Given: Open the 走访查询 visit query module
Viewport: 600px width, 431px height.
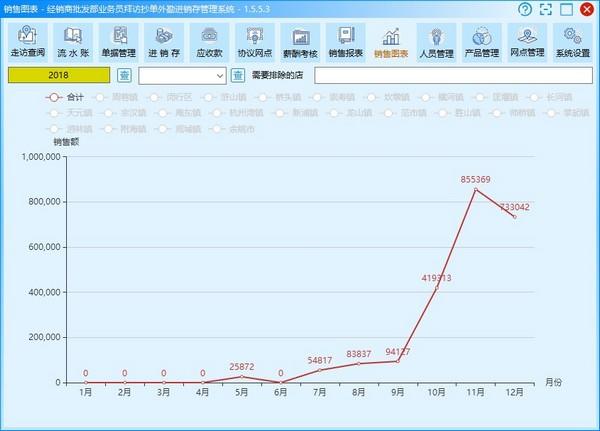Looking at the screenshot, I should (28, 41).
